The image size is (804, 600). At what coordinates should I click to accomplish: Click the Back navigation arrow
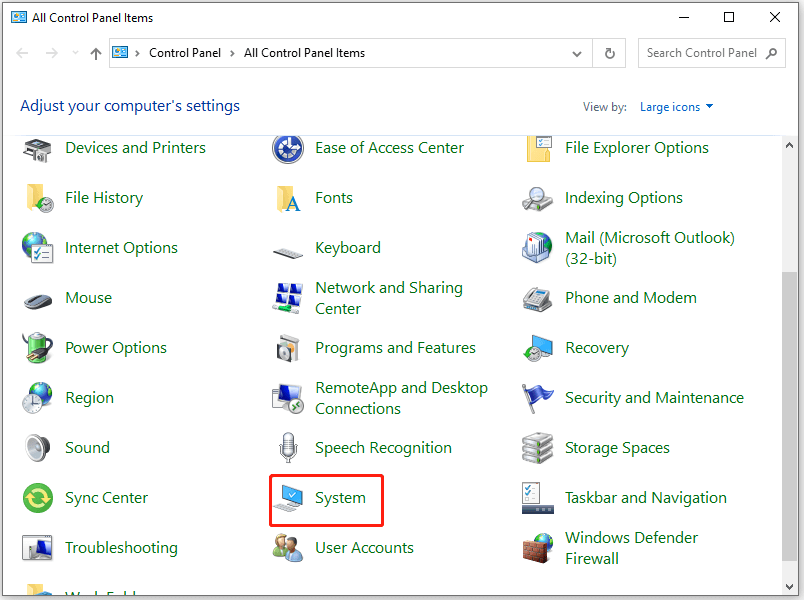[22, 53]
